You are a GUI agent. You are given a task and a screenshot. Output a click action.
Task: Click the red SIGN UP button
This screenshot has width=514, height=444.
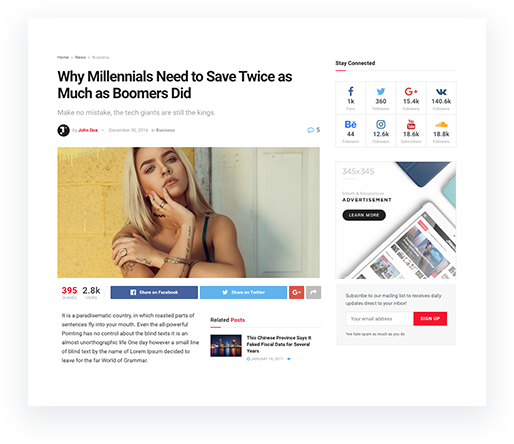click(x=430, y=319)
